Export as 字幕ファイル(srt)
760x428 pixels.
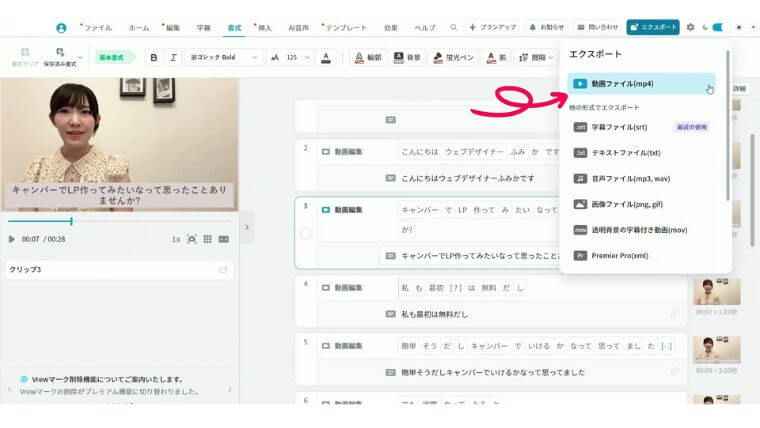pos(641,127)
